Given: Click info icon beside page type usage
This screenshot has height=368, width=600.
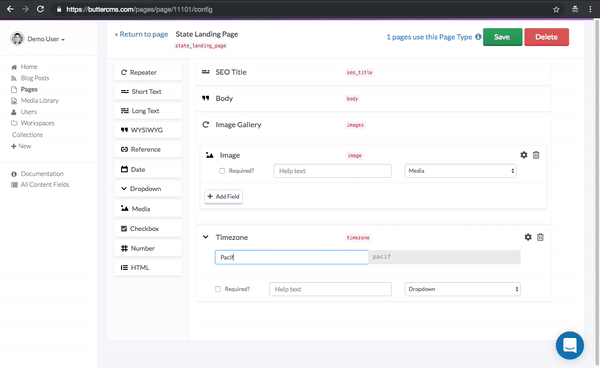Looking at the screenshot, I should click(x=478, y=37).
